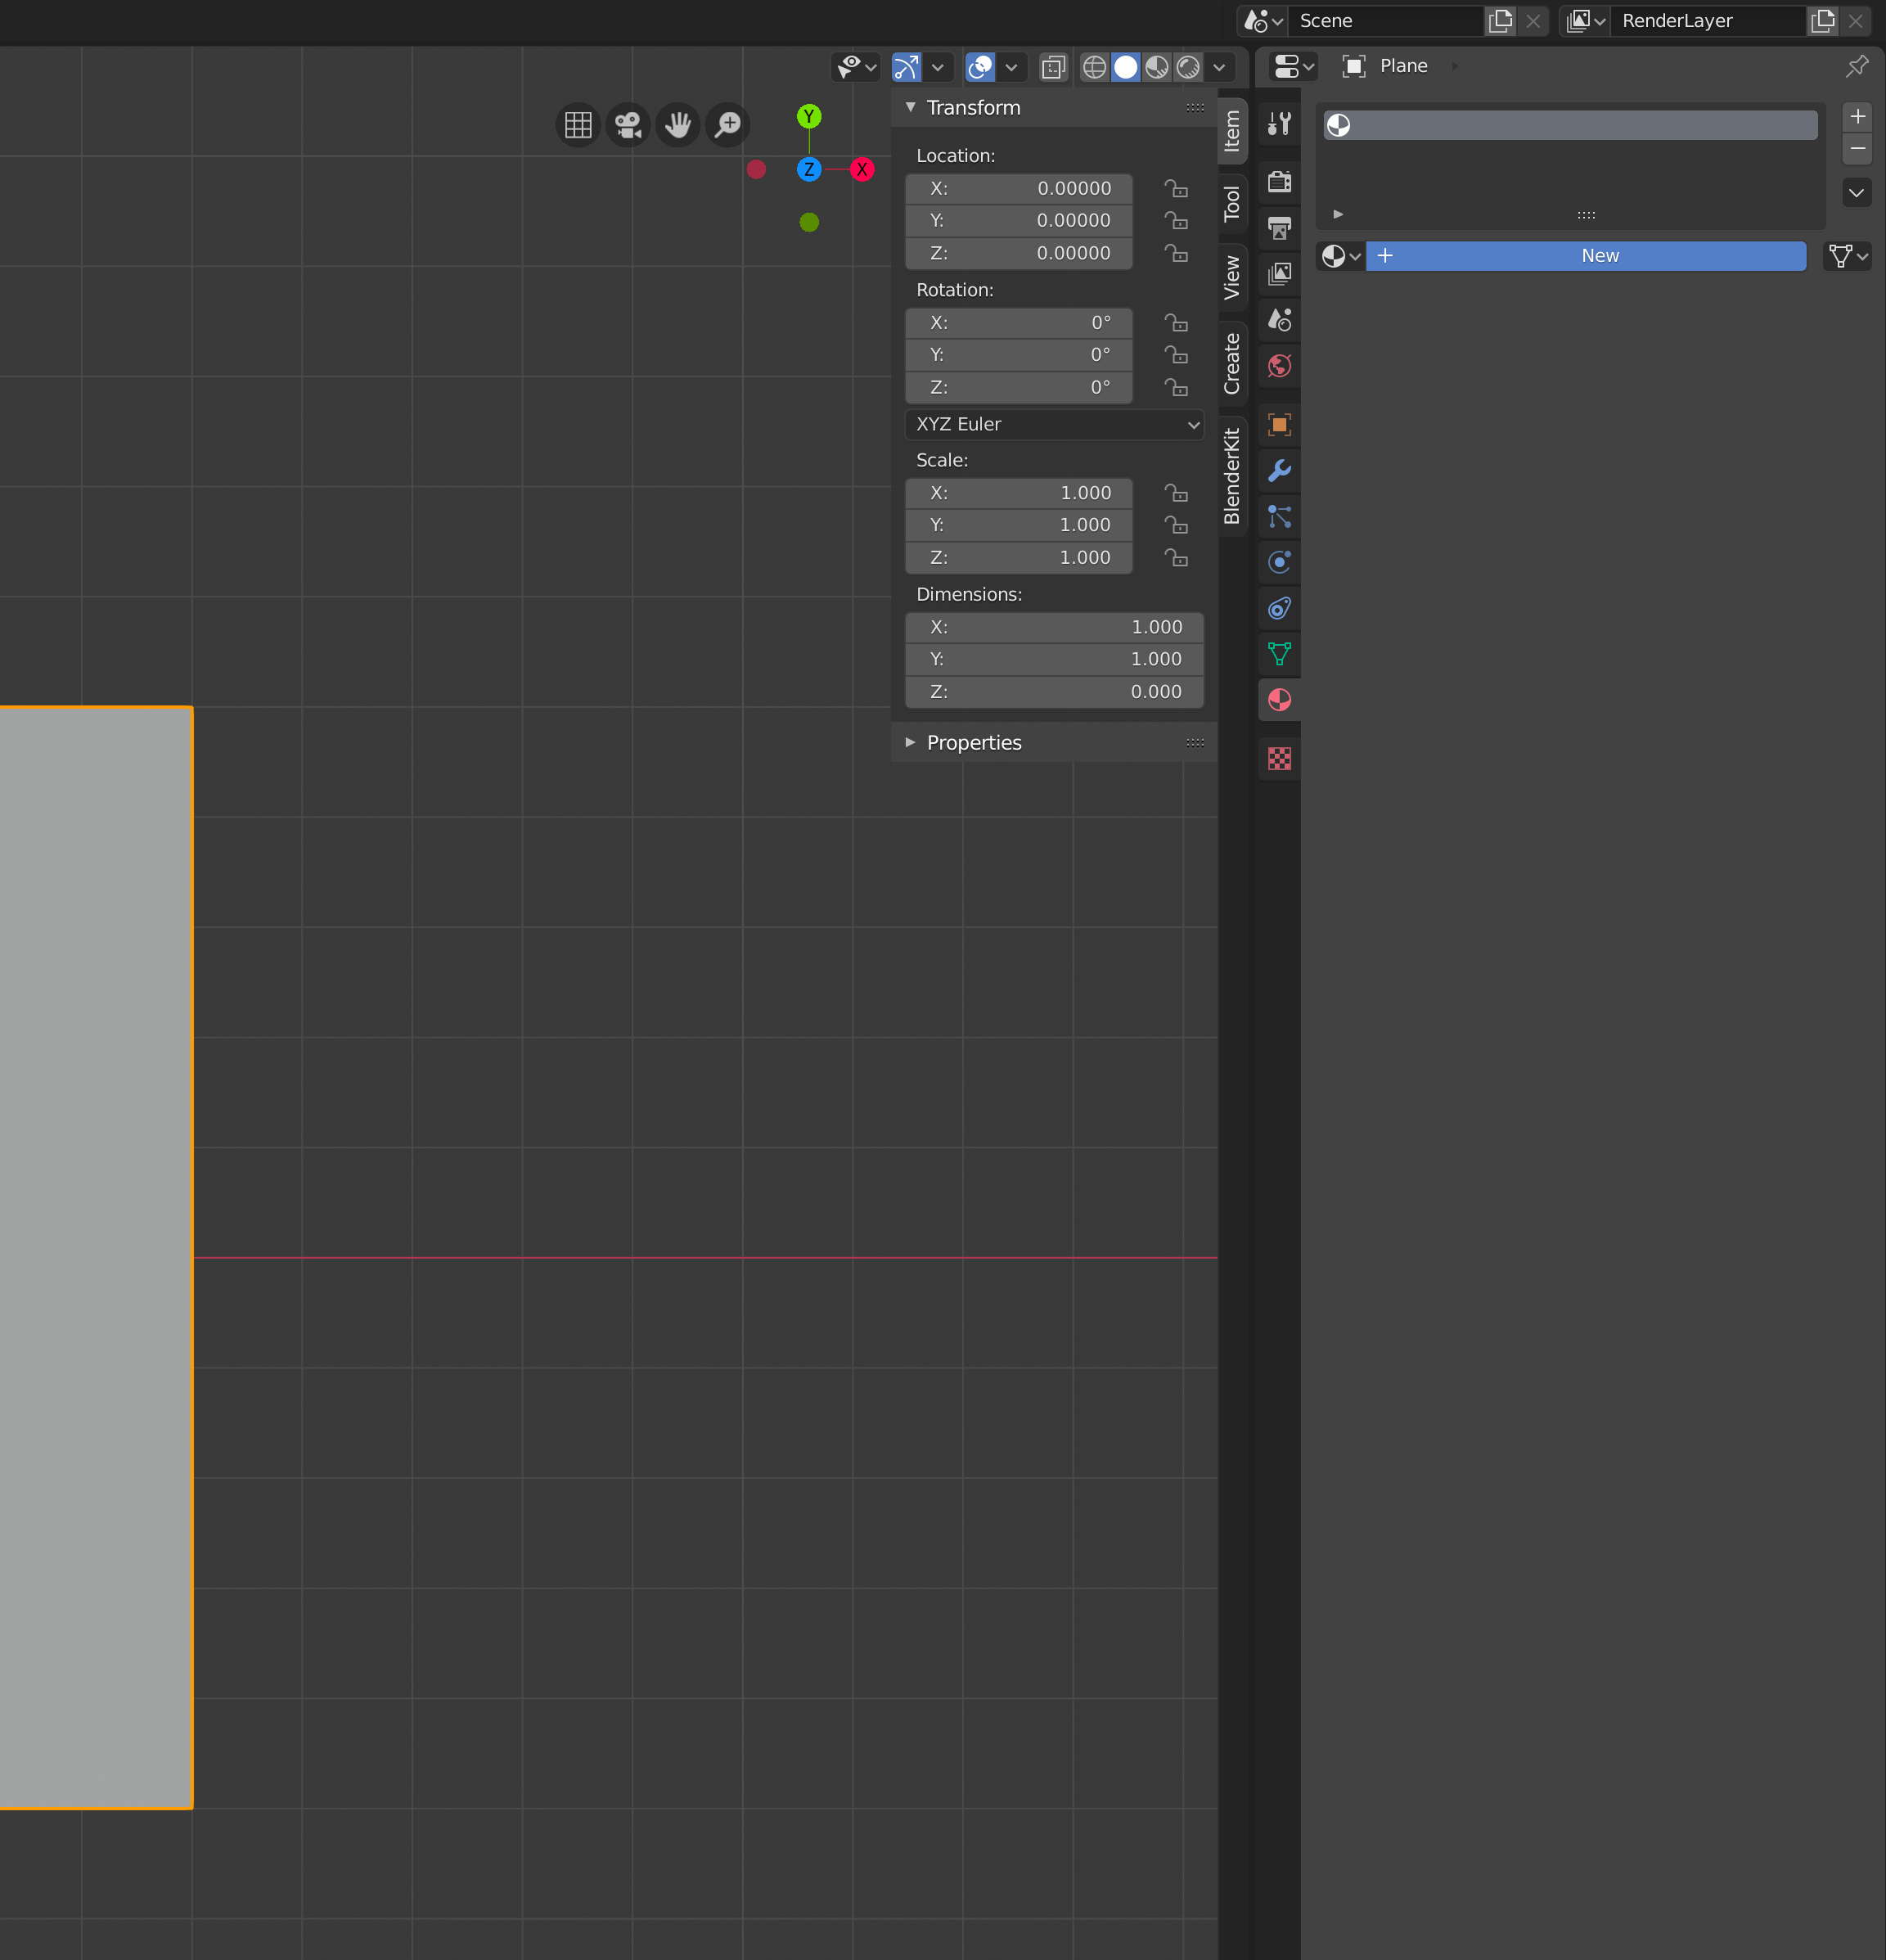Image resolution: width=1886 pixels, height=1960 pixels.
Task: Open the Object properties tab icon
Action: tap(1279, 425)
